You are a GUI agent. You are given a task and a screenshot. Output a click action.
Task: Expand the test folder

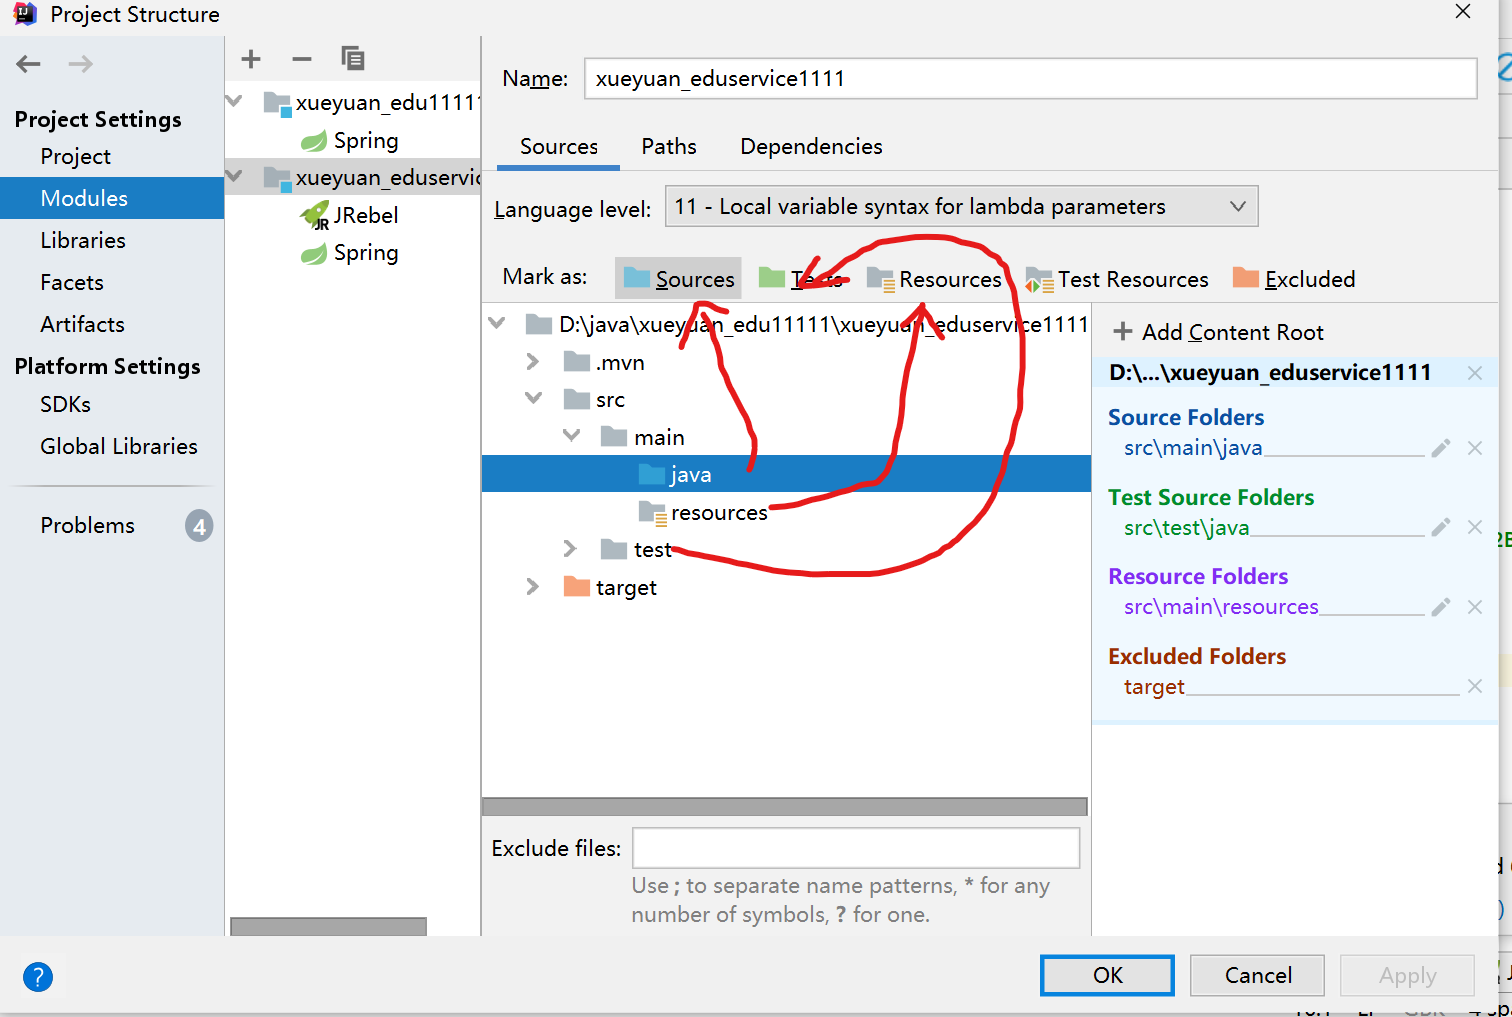click(x=570, y=549)
